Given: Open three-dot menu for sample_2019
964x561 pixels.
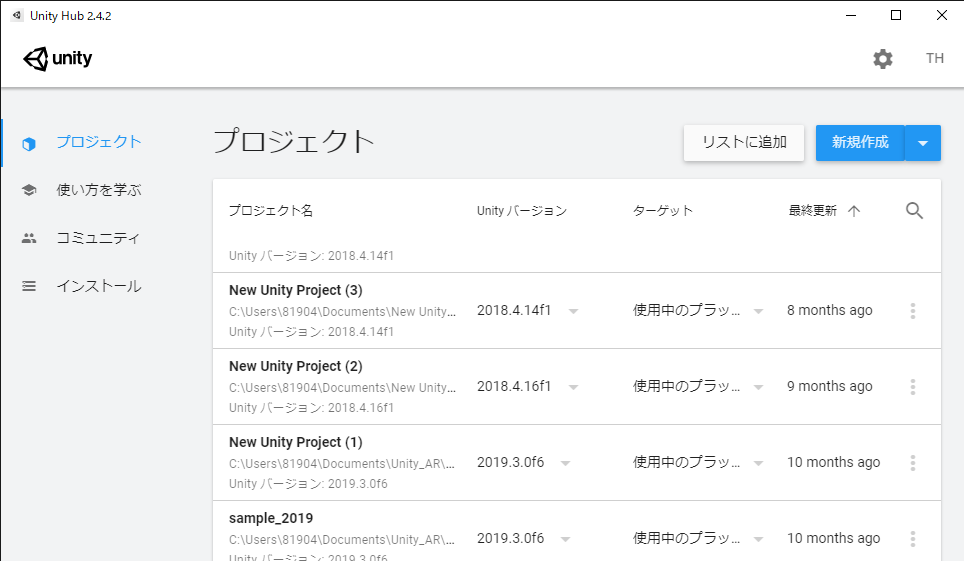Looking at the screenshot, I should (x=913, y=539).
